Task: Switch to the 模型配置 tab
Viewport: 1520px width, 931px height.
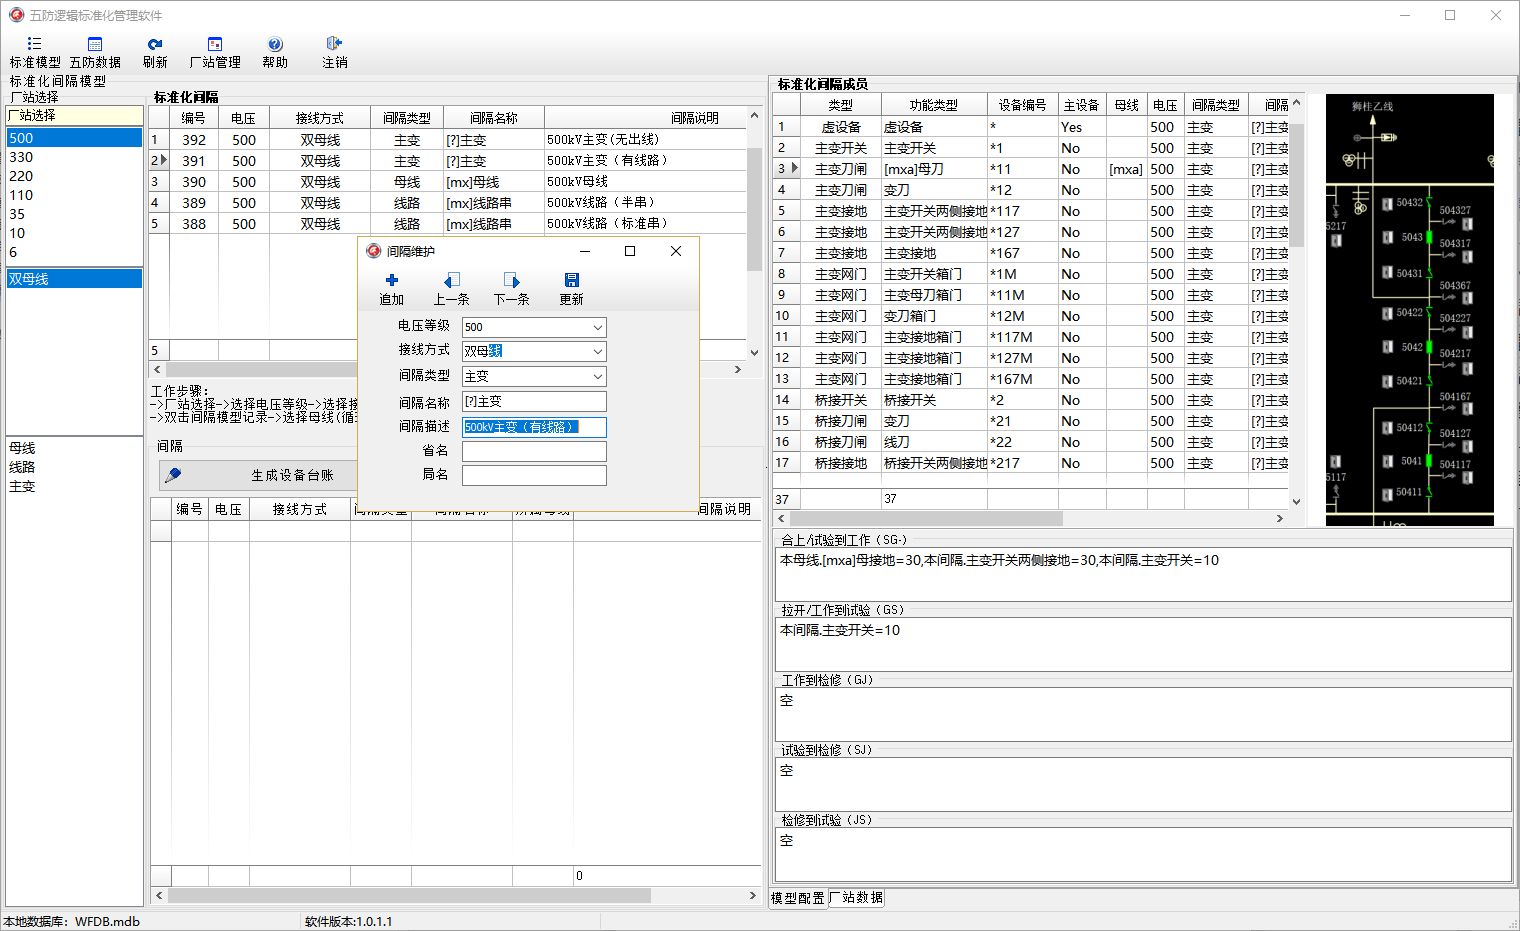Action: point(797,898)
